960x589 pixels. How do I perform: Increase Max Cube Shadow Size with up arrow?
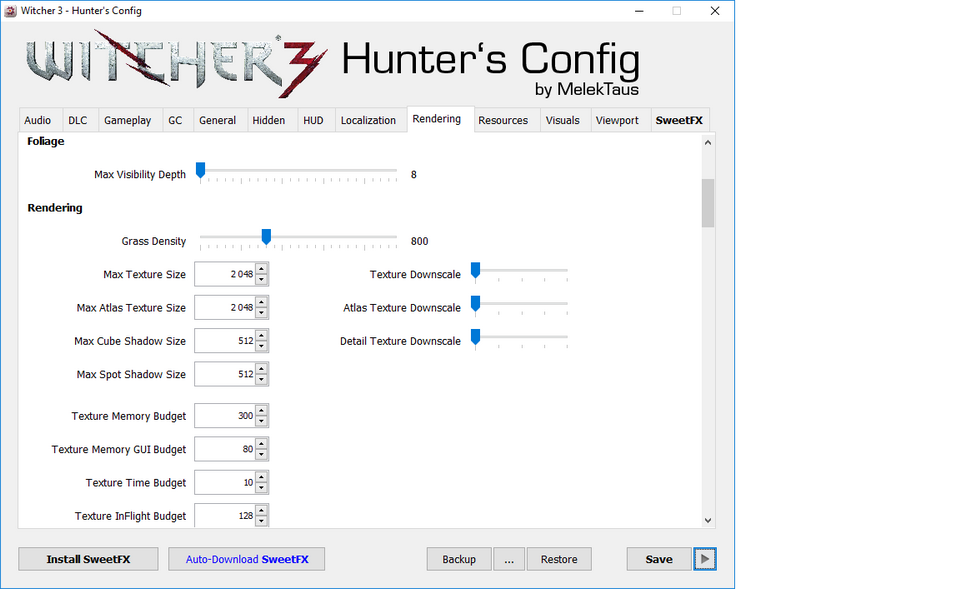[261, 336]
